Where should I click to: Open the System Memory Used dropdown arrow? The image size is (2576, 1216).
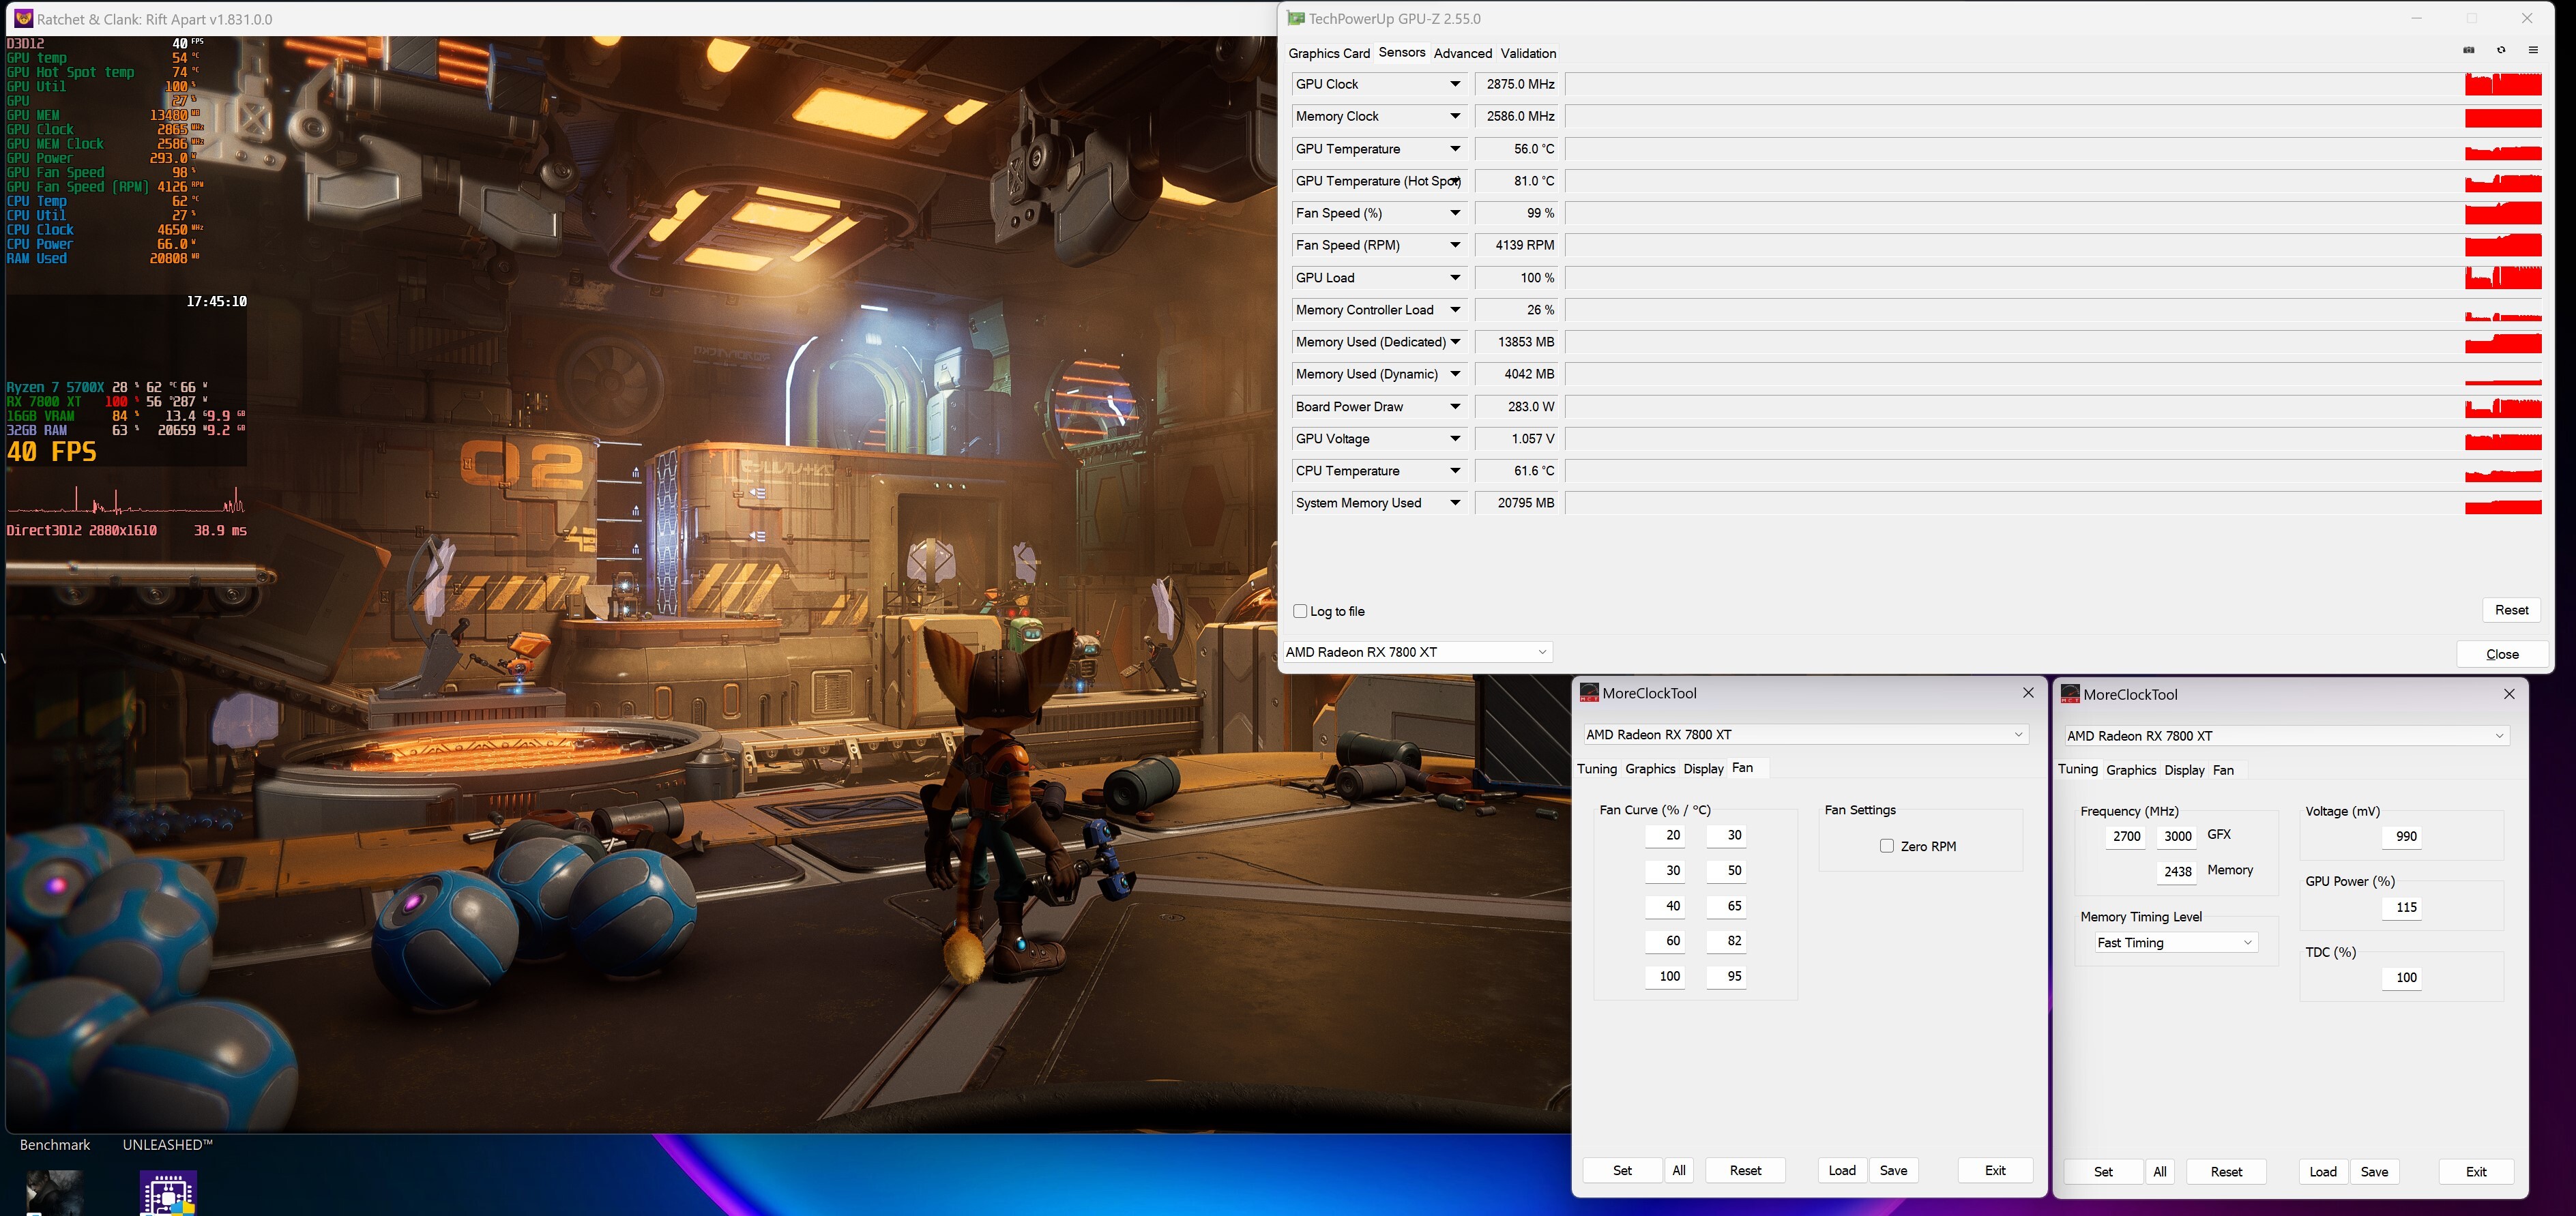pyautogui.click(x=1455, y=503)
